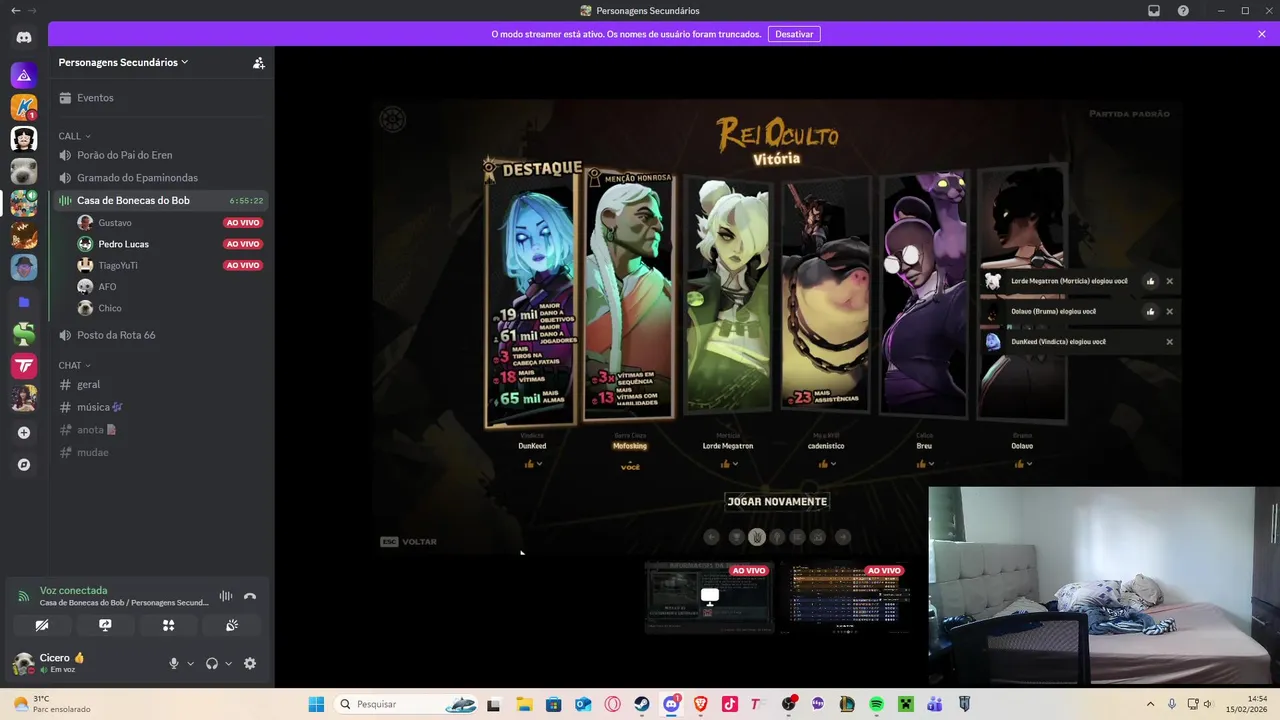Screen dimensions: 1280x720
Task: Select user Chico in voice list
Action: (x=170, y=308)
